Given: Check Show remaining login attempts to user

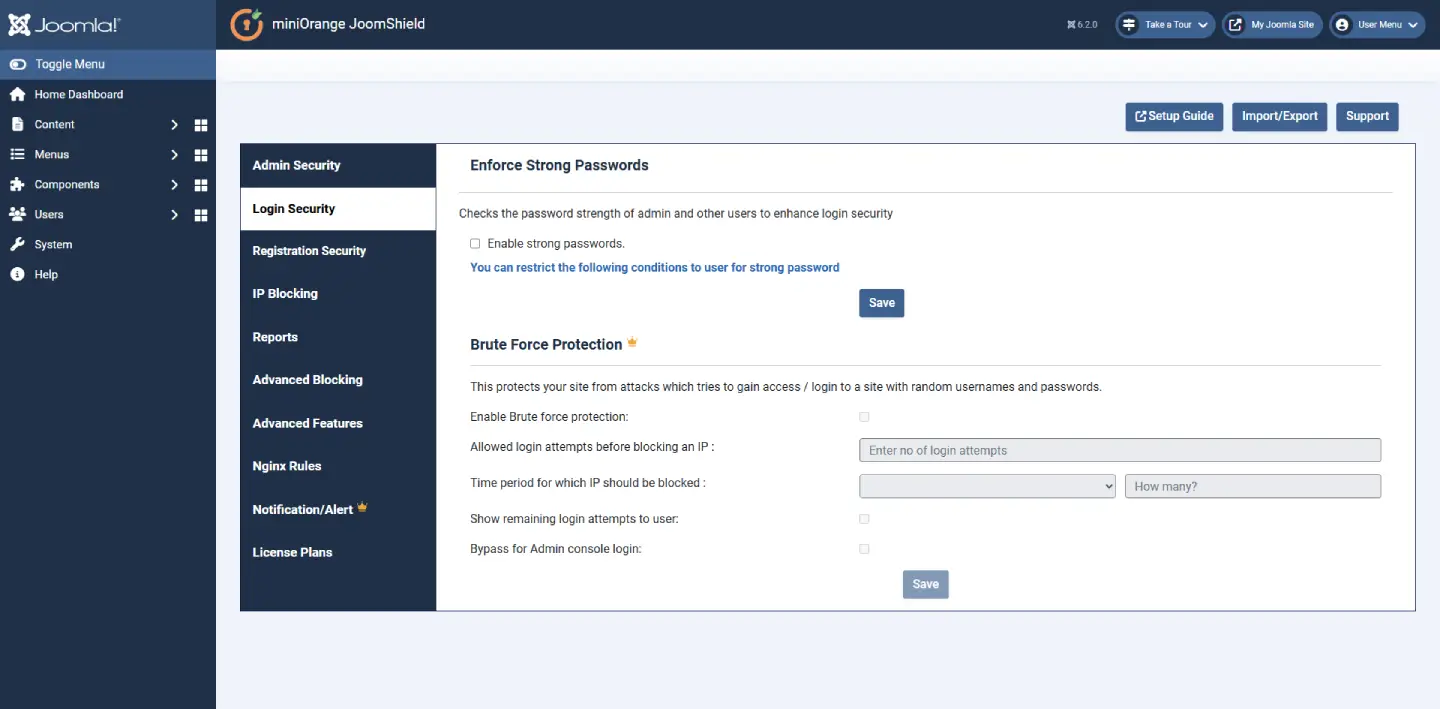Looking at the screenshot, I should (864, 518).
